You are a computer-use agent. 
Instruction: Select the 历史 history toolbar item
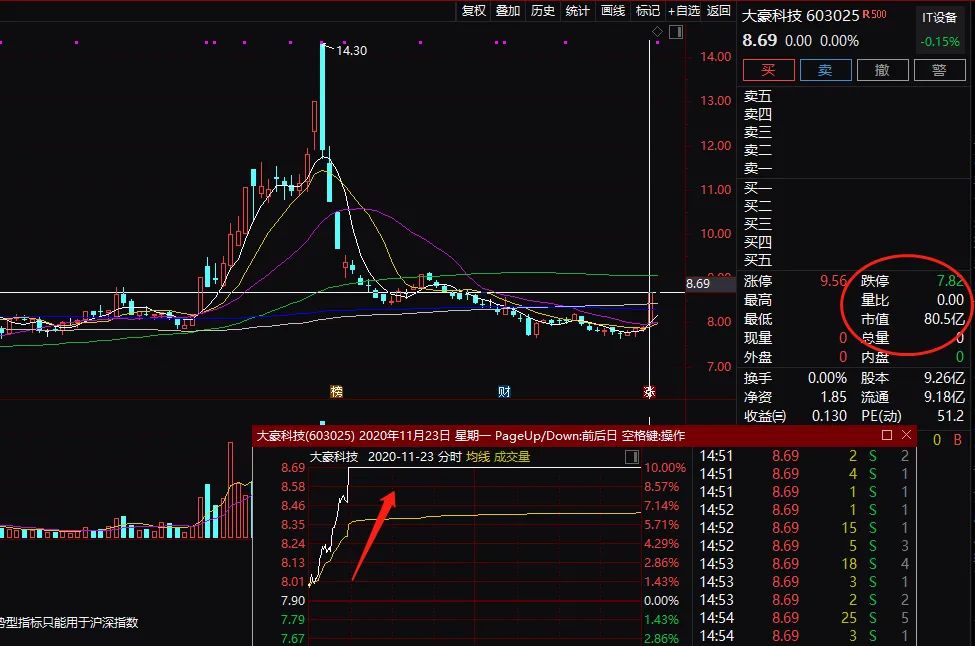(543, 11)
